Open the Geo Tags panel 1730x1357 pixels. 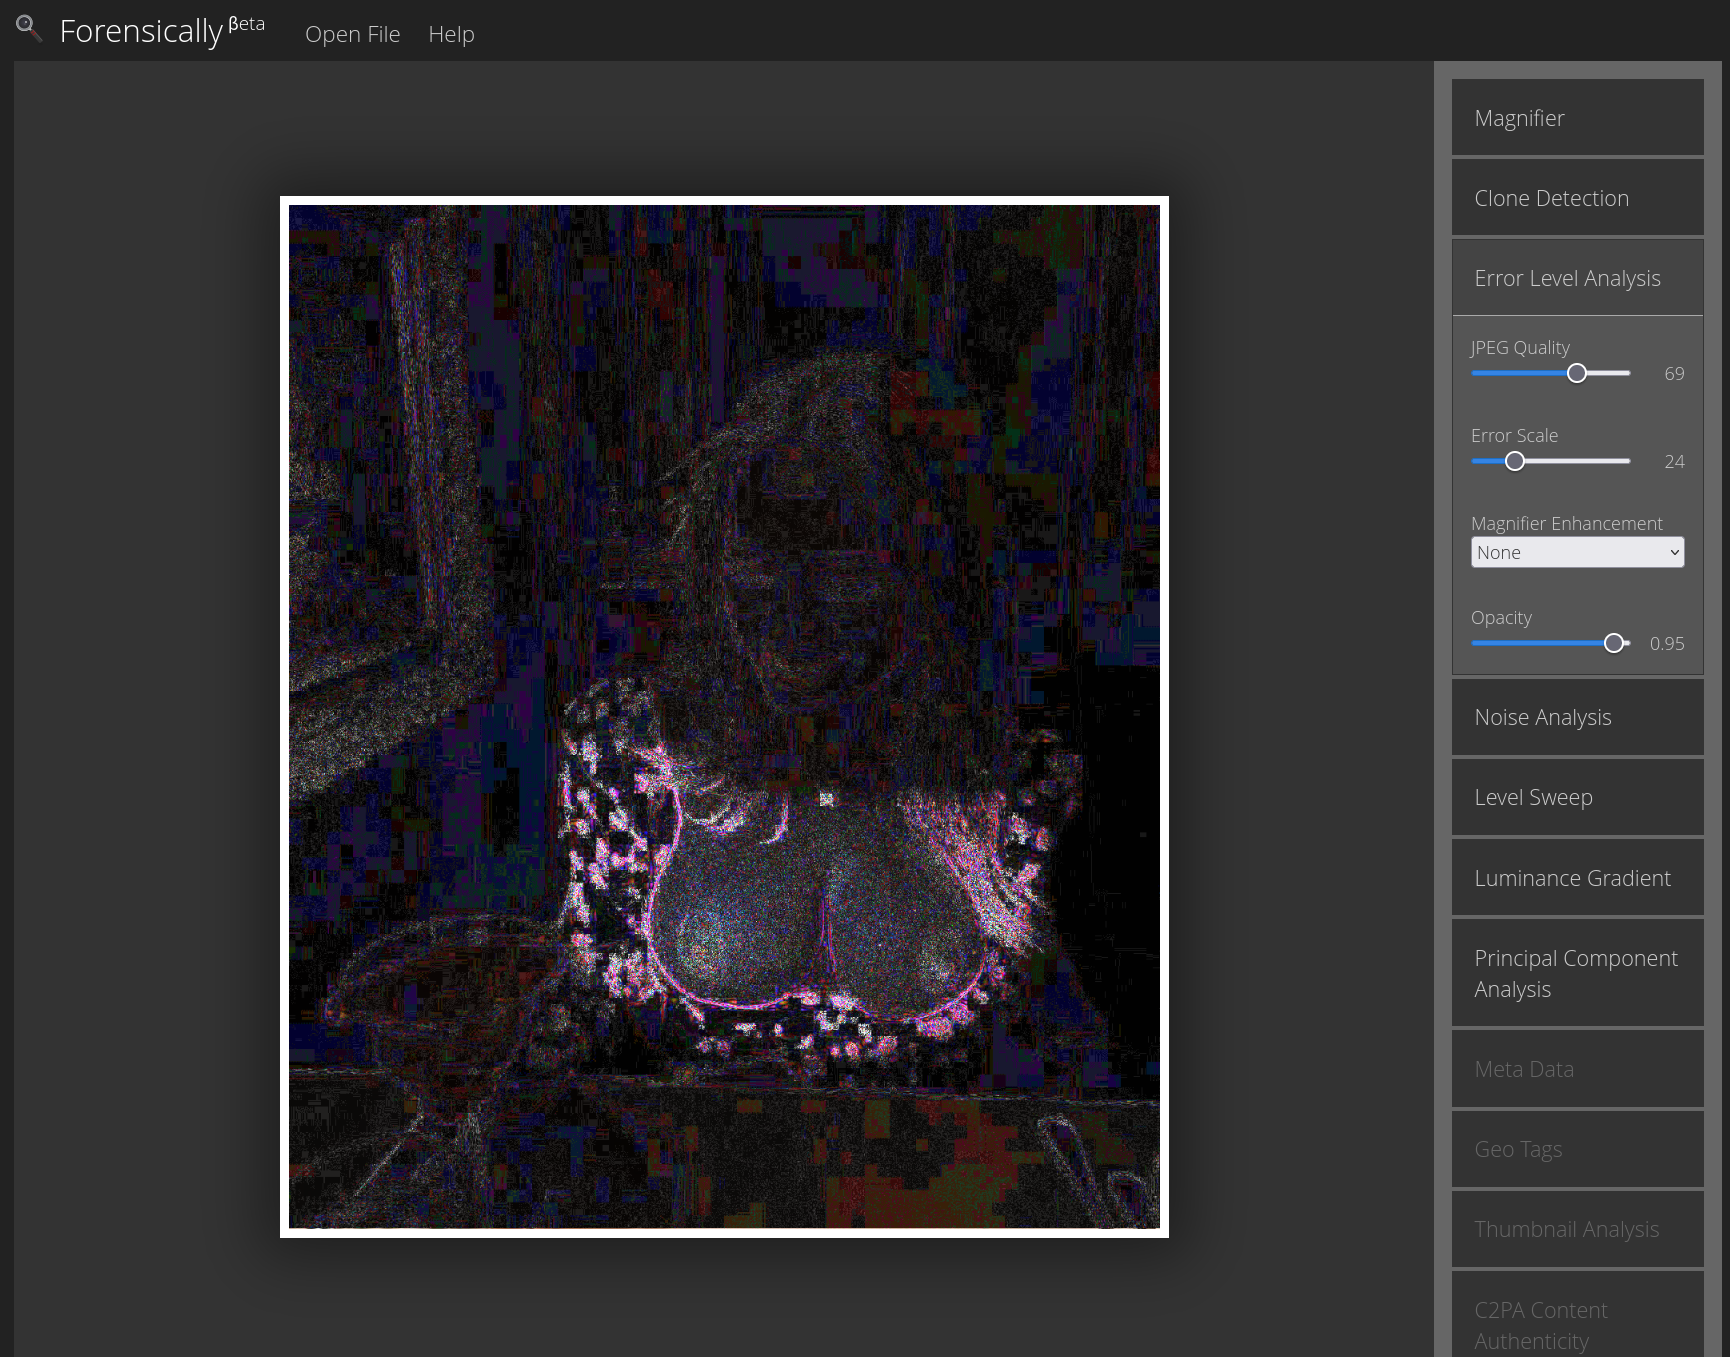tap(1577, 1149)
